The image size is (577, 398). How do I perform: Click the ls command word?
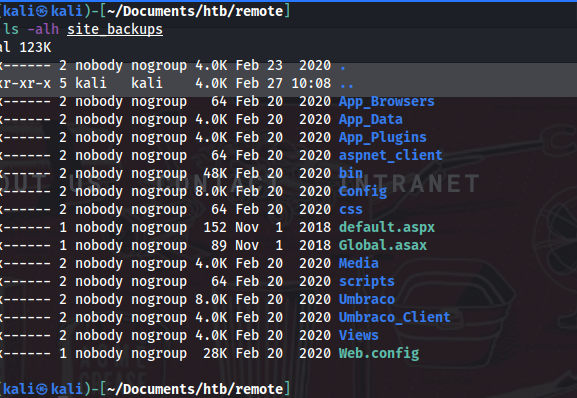click(x=11, y=29)
